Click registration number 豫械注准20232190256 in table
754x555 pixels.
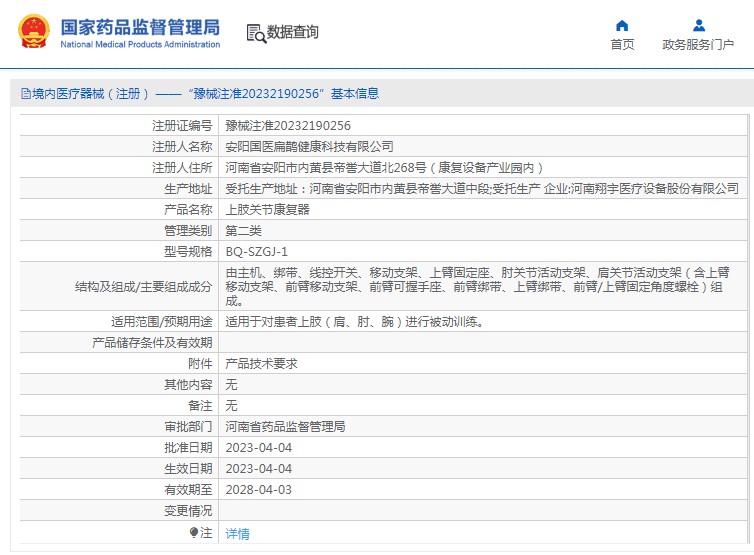click(288, 126)
